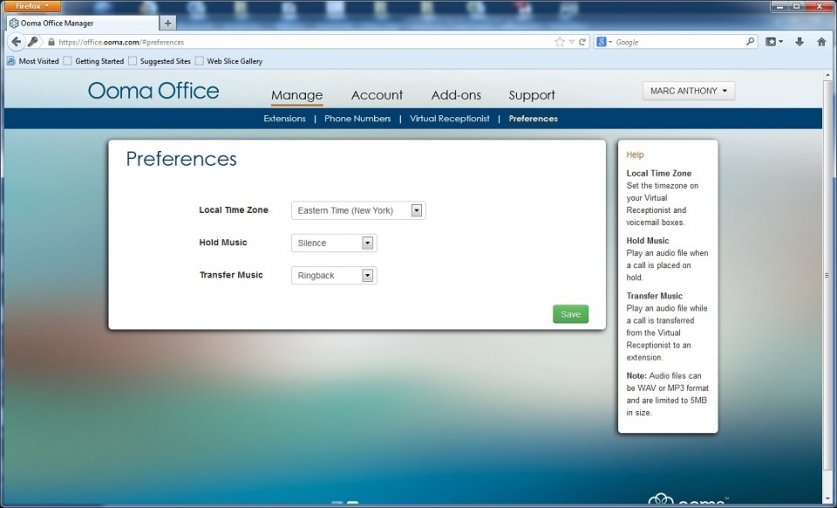Click the Ooma Office logo

click(x=154, y=91)
